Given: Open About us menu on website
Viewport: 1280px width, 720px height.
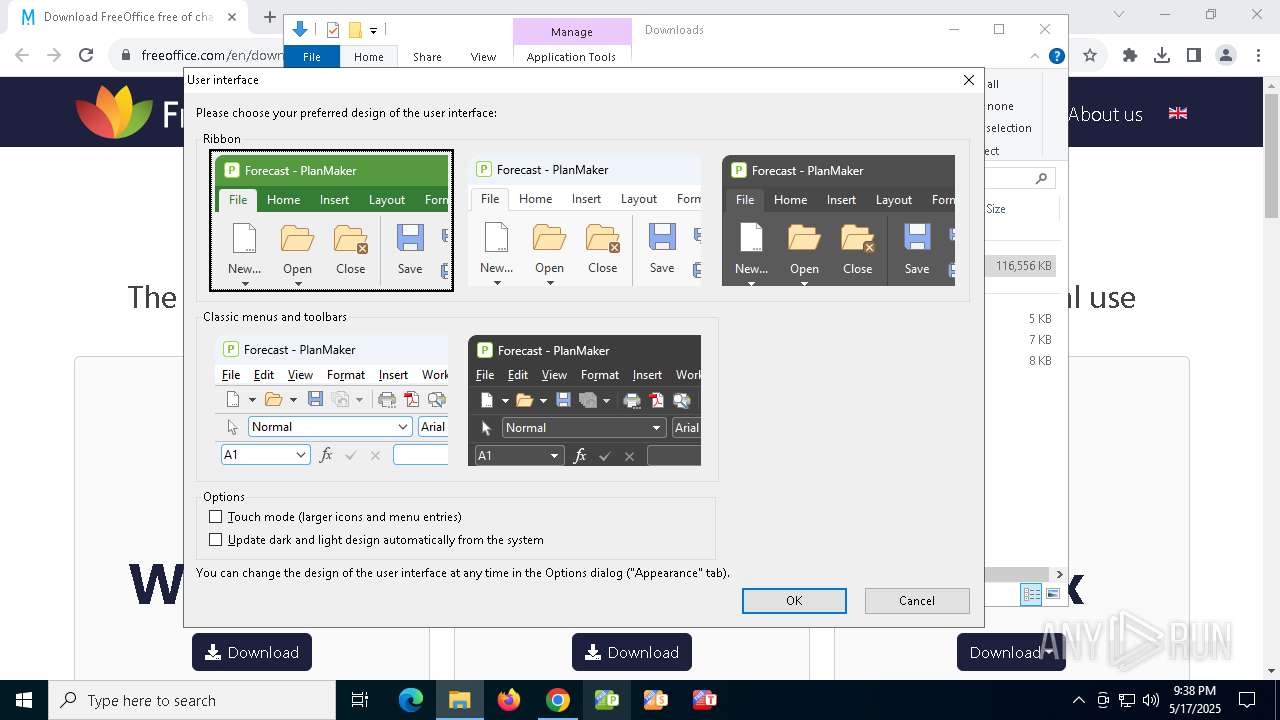Looking at the screenshot, I should (1105, 114).
